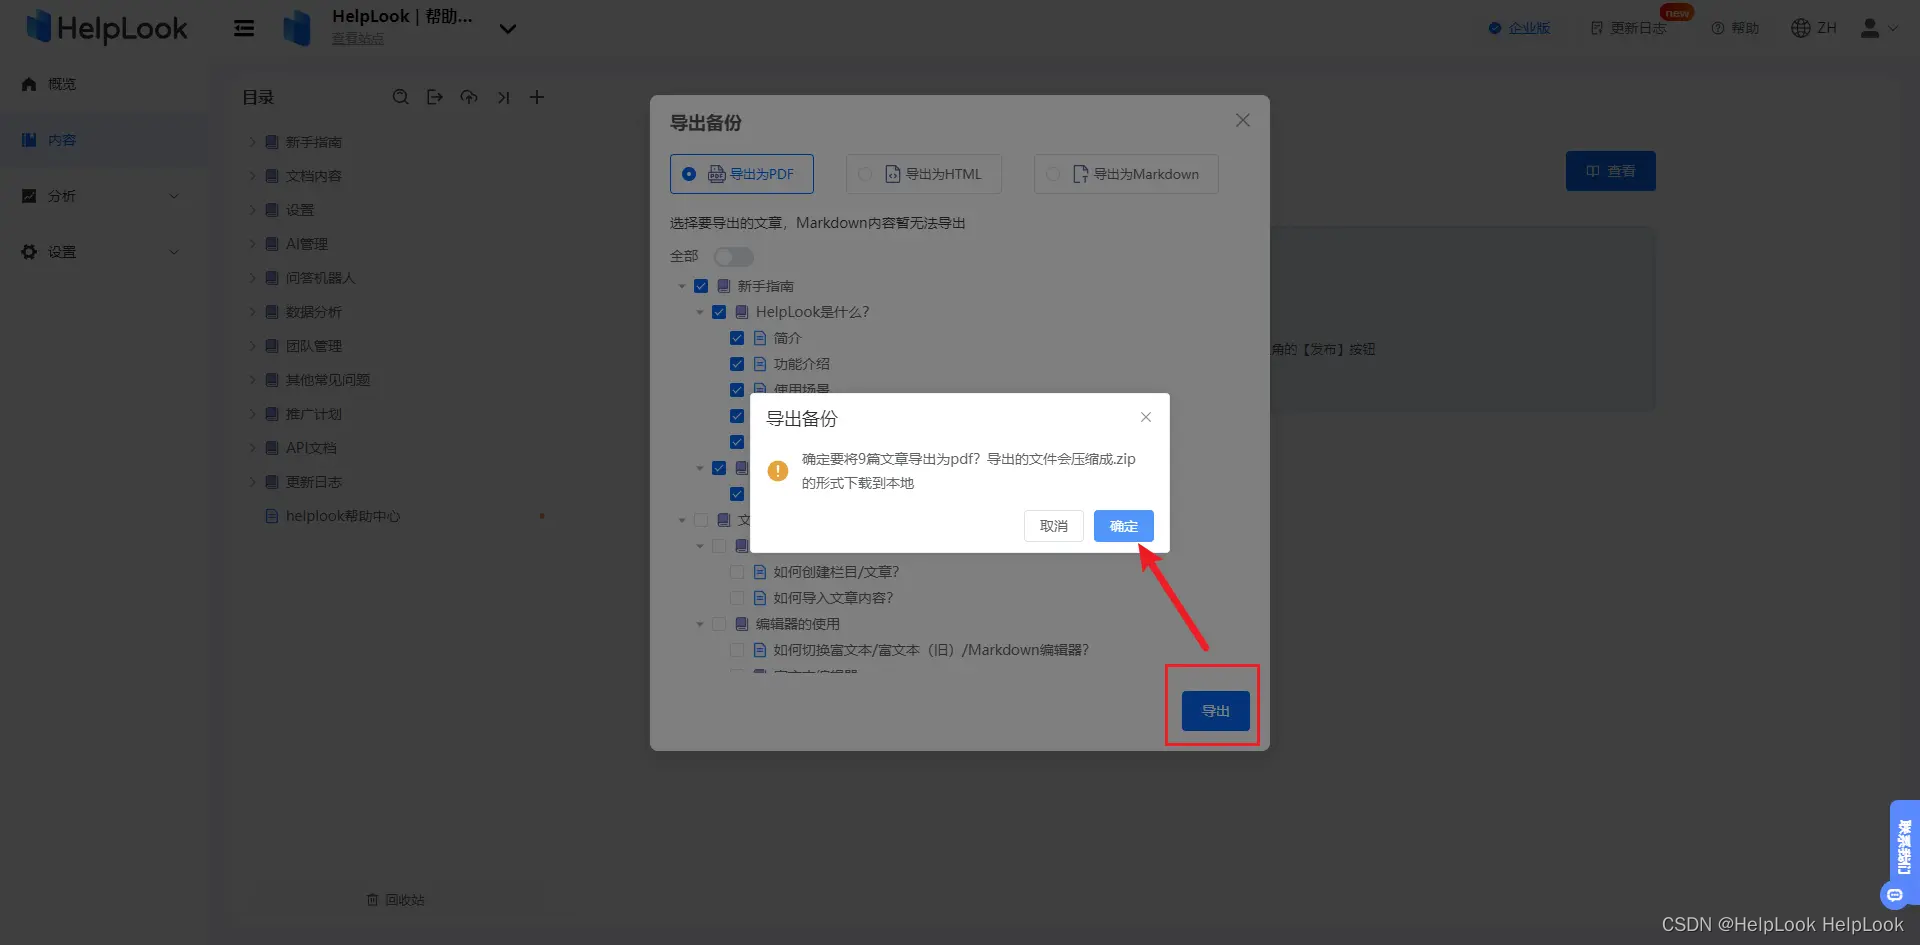Uncheck the 功能介绍 checkbox
Viewport: 1920px width, 945px height.
coord(737,364)
